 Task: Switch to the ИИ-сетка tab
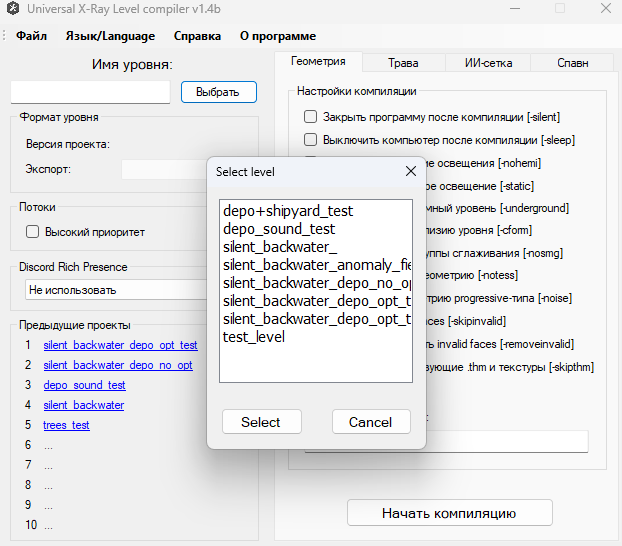point(488,62)
